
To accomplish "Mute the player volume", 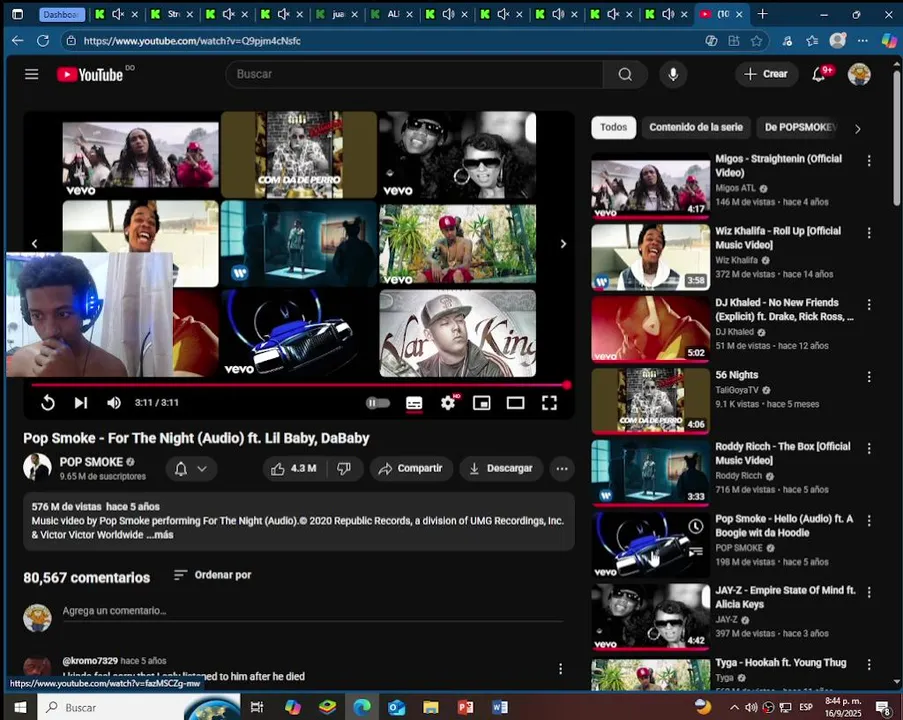I will pos(113,403).
